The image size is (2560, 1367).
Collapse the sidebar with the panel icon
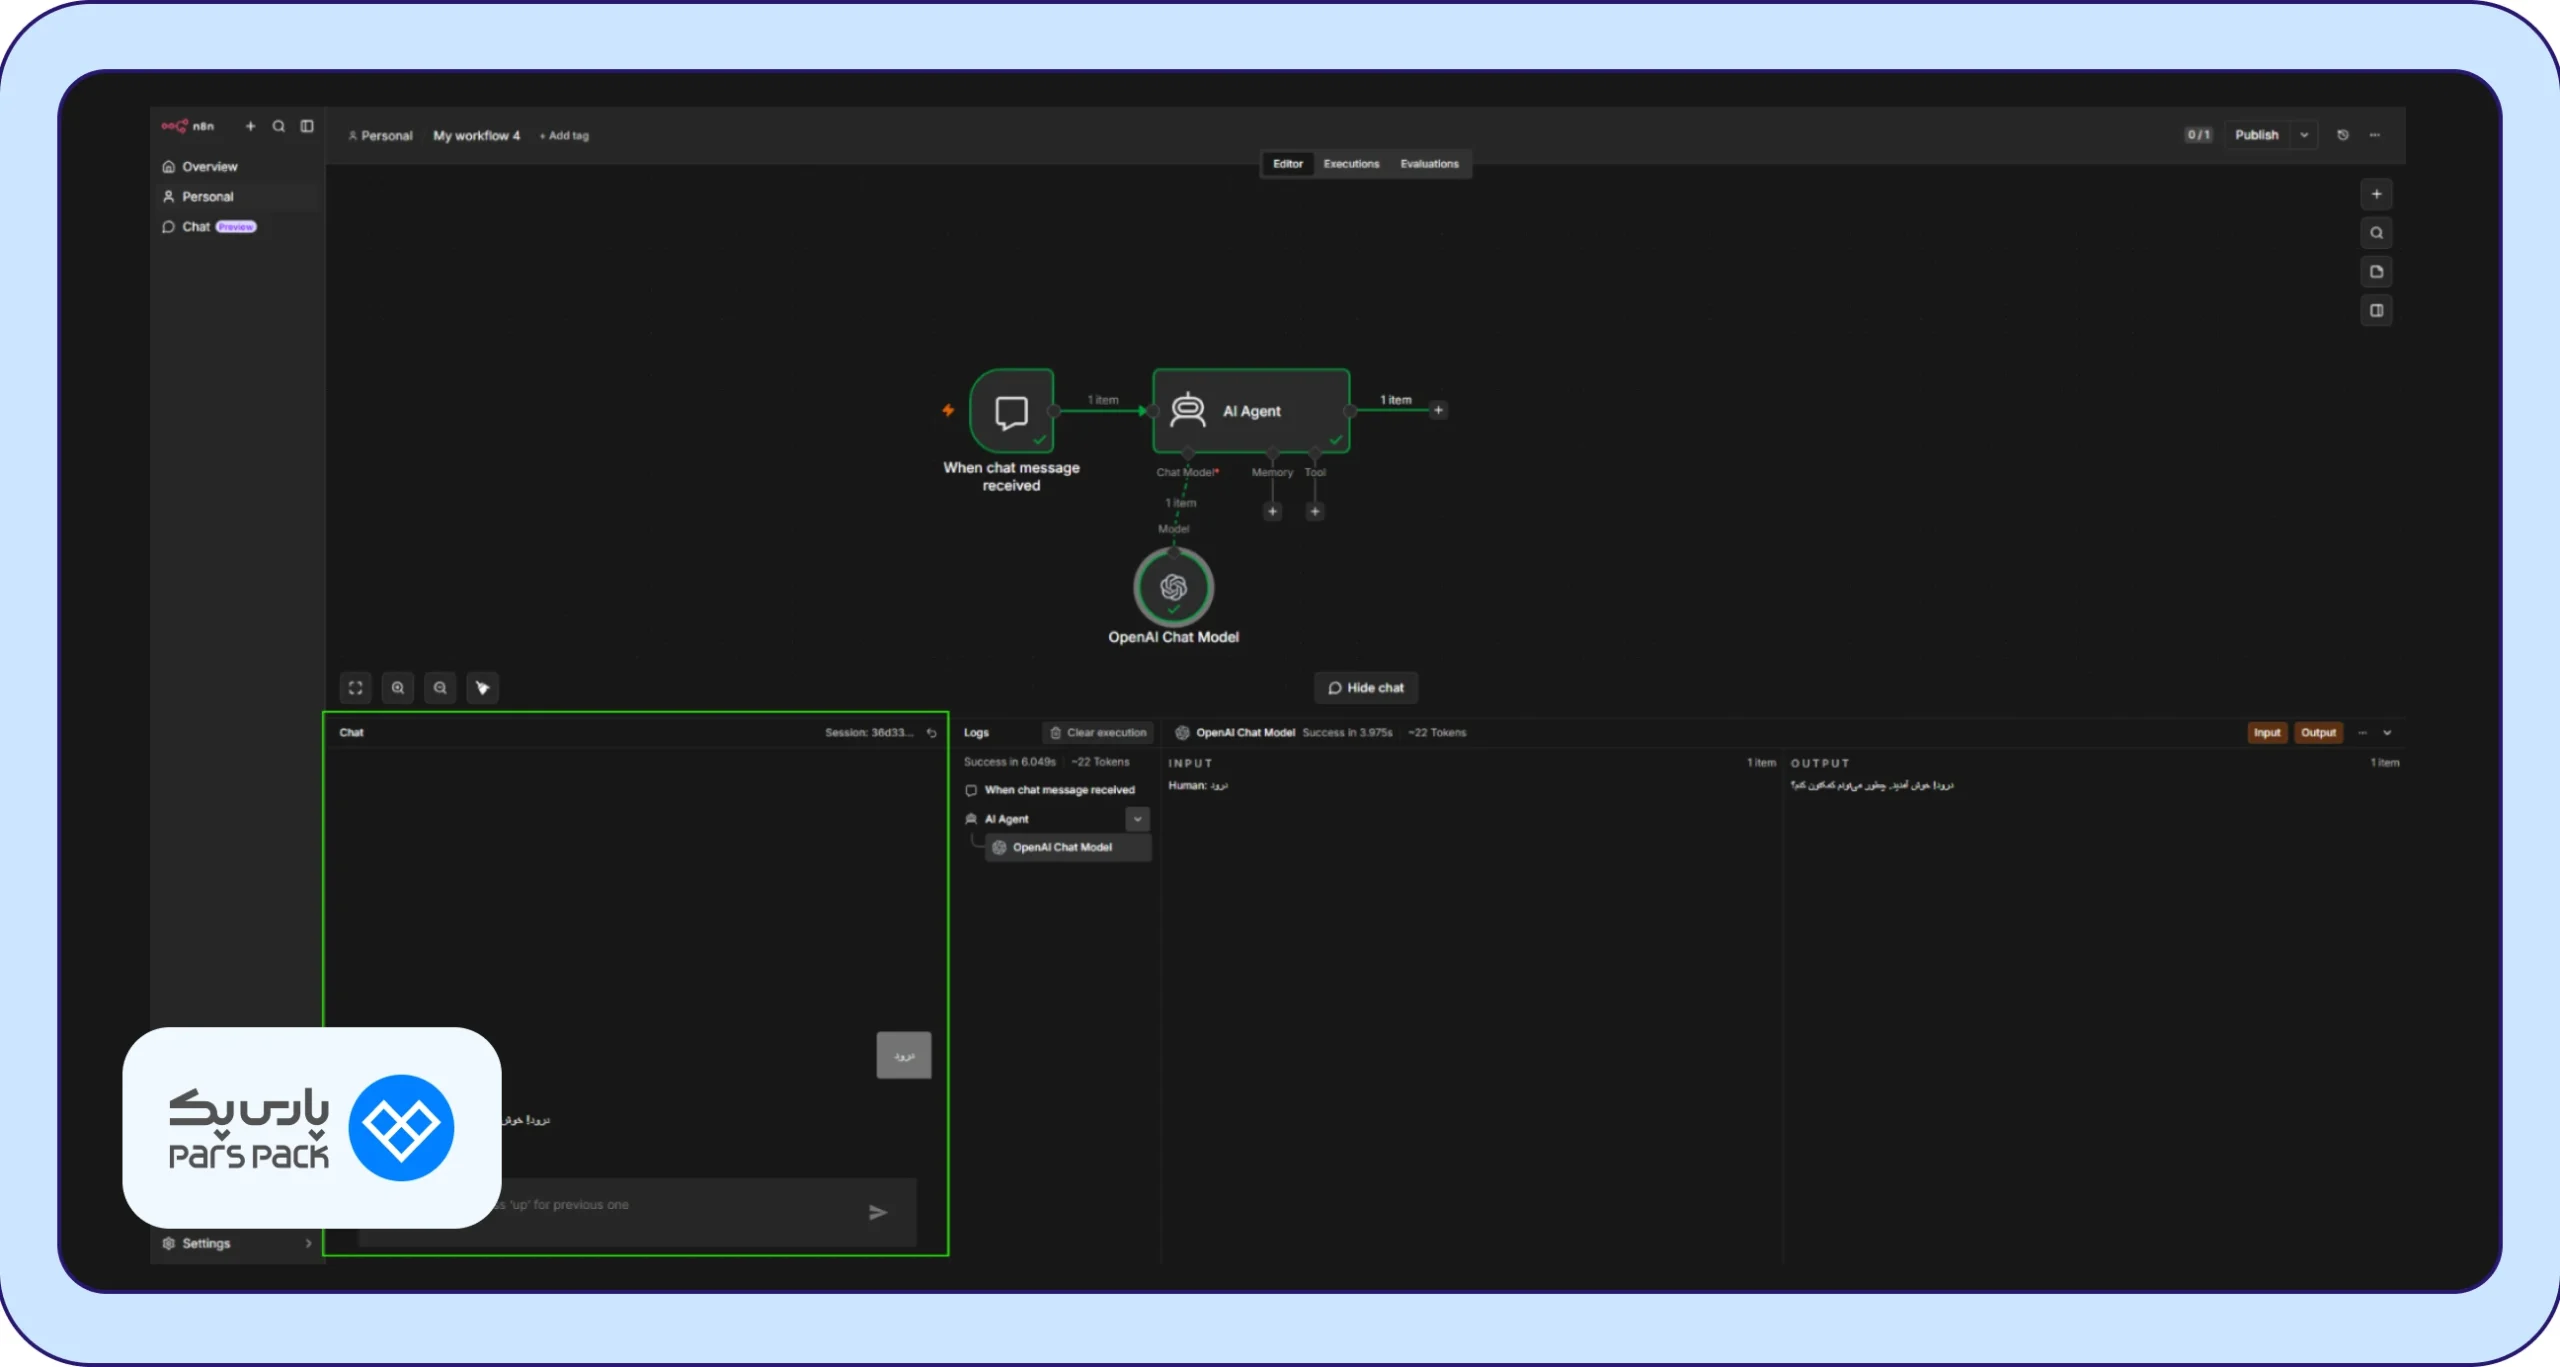[x=307, y=126]
